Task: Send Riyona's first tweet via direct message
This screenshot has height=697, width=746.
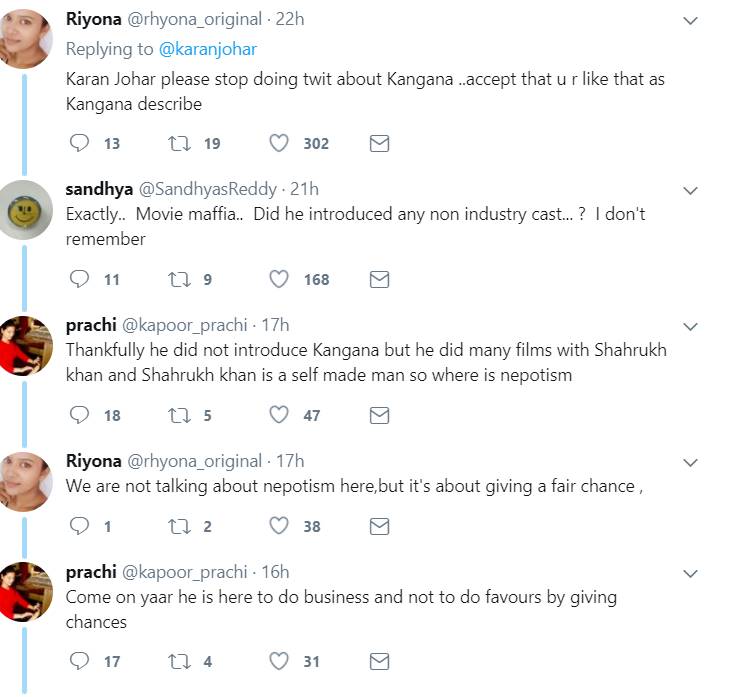Action: (x=379, y=143)
